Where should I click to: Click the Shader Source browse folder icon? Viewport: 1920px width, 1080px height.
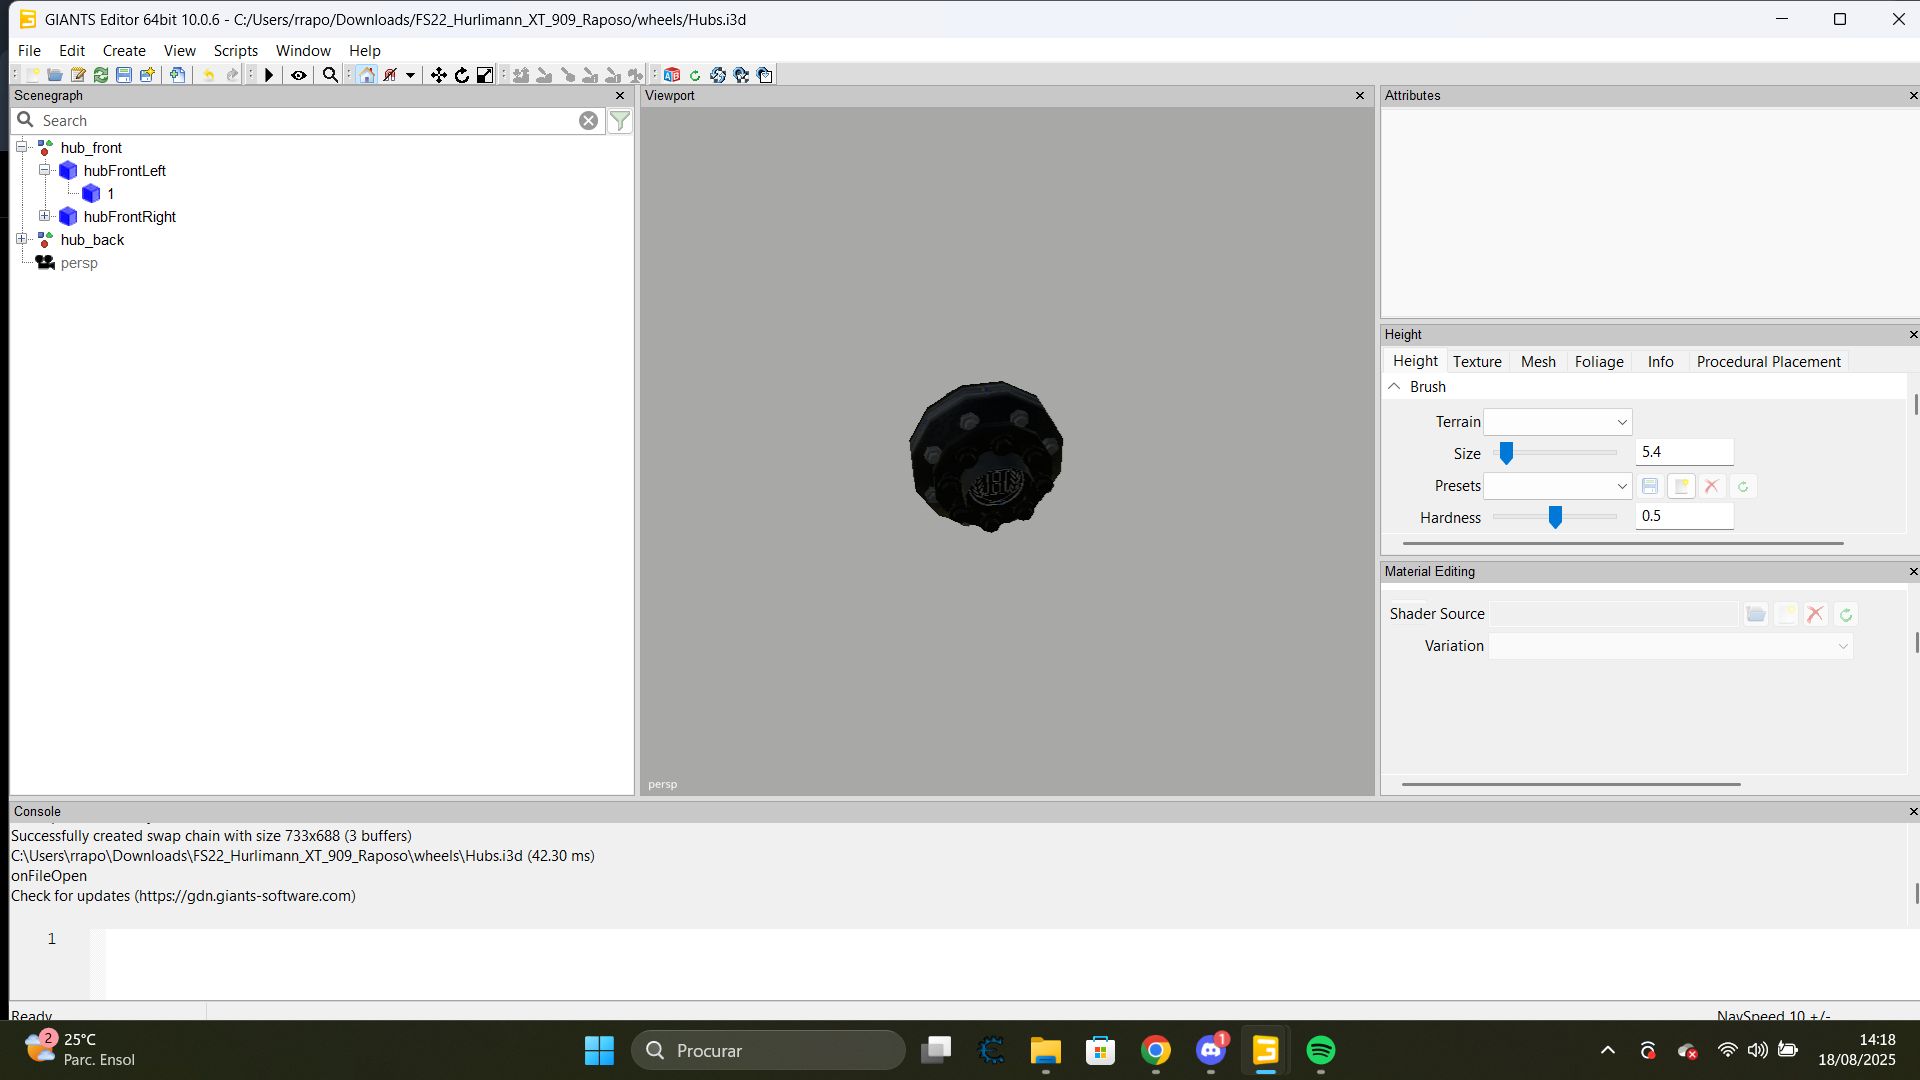[x=1755, y=614]
